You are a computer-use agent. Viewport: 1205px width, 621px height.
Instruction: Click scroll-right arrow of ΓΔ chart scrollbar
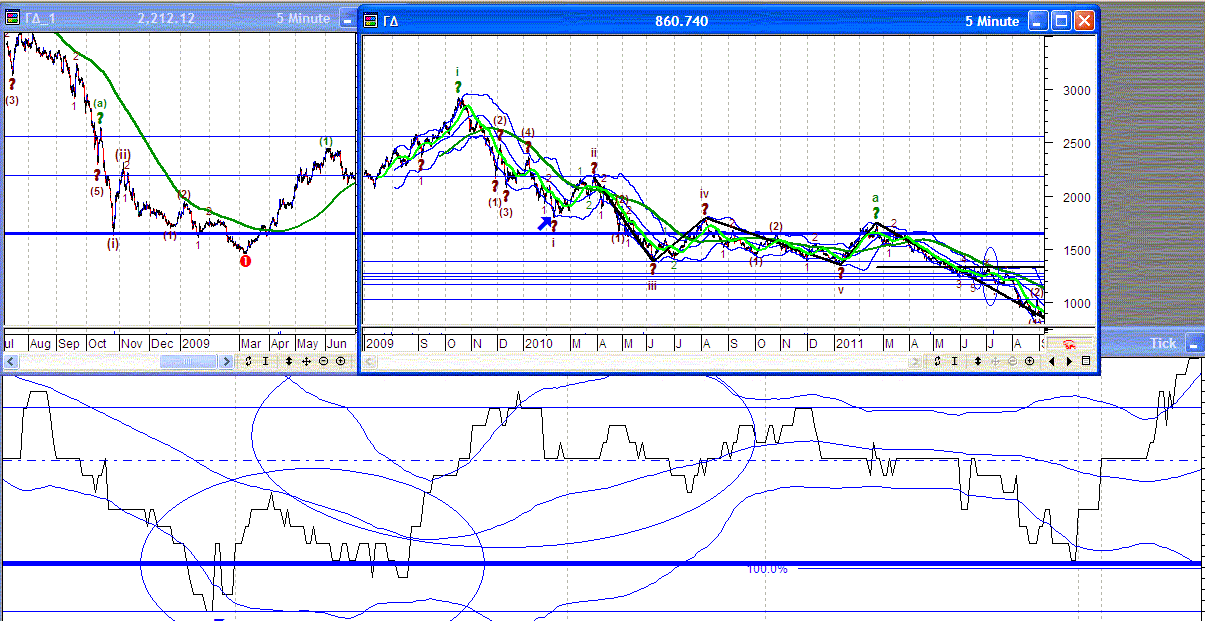(x=915, y=360)
